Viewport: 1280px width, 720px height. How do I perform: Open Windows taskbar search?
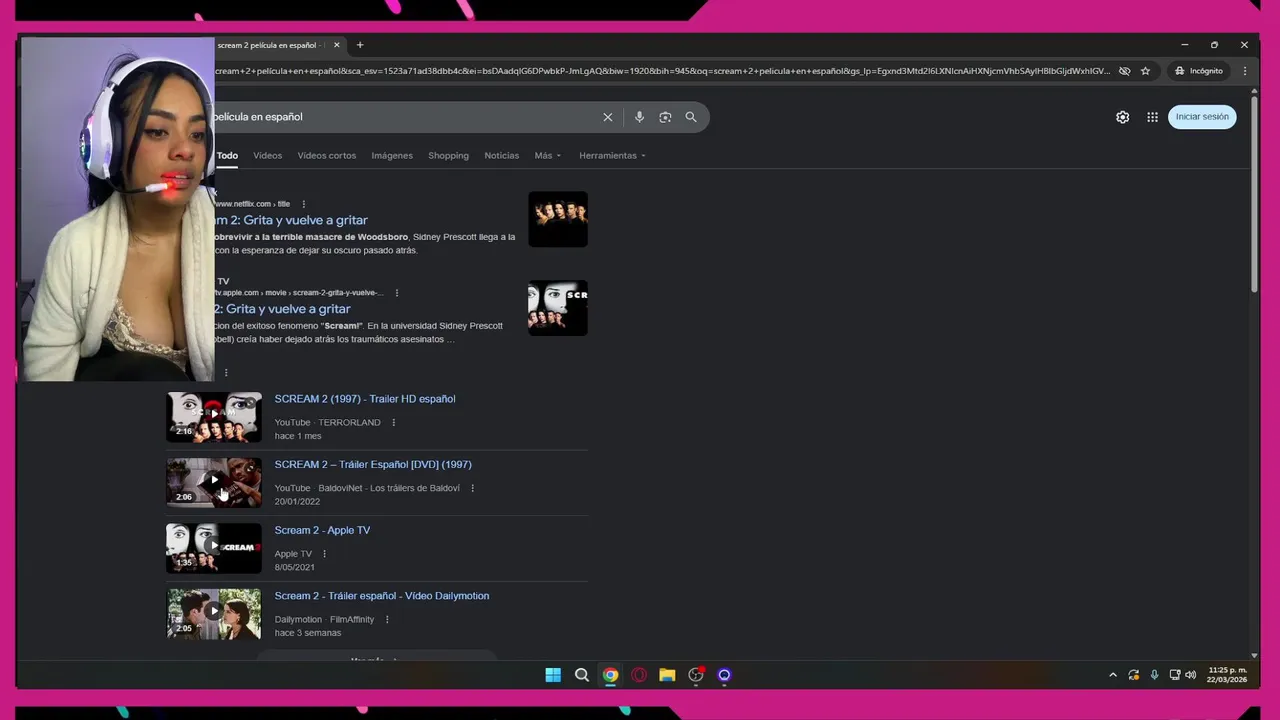(582, 675)
